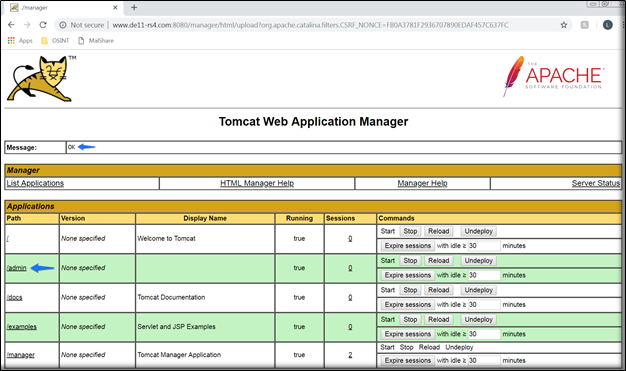The height and width of the screenshot is (371, 626).
Task: Undeploy the /admin application
Action: [x=479, y=261]
